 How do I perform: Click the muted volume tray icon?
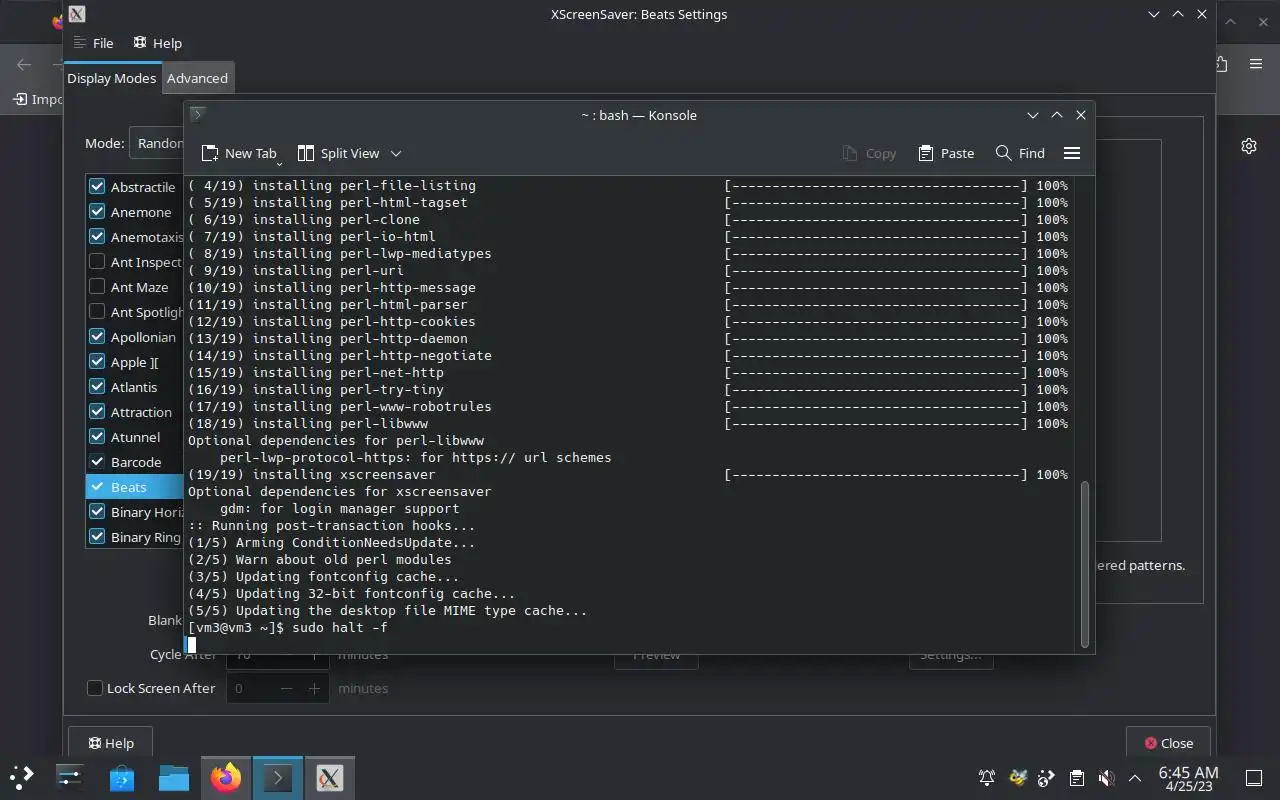[1106, 777]
